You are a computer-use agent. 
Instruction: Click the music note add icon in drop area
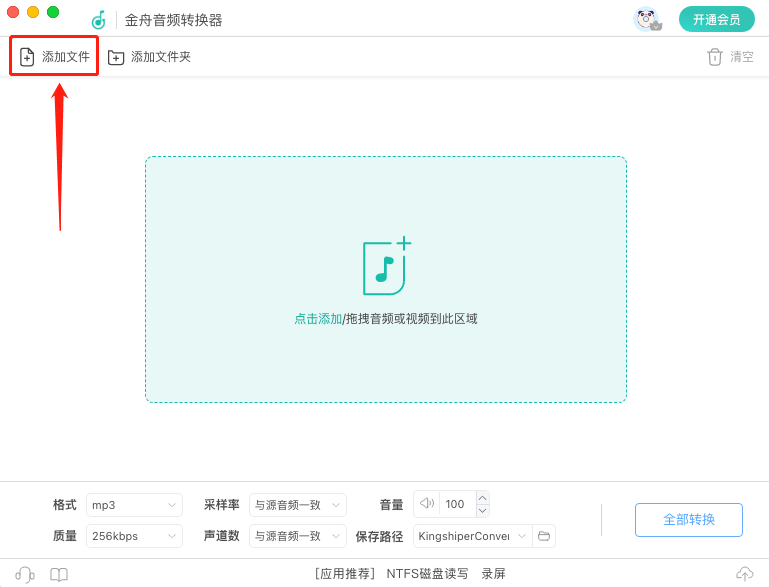tap(386, 266)
